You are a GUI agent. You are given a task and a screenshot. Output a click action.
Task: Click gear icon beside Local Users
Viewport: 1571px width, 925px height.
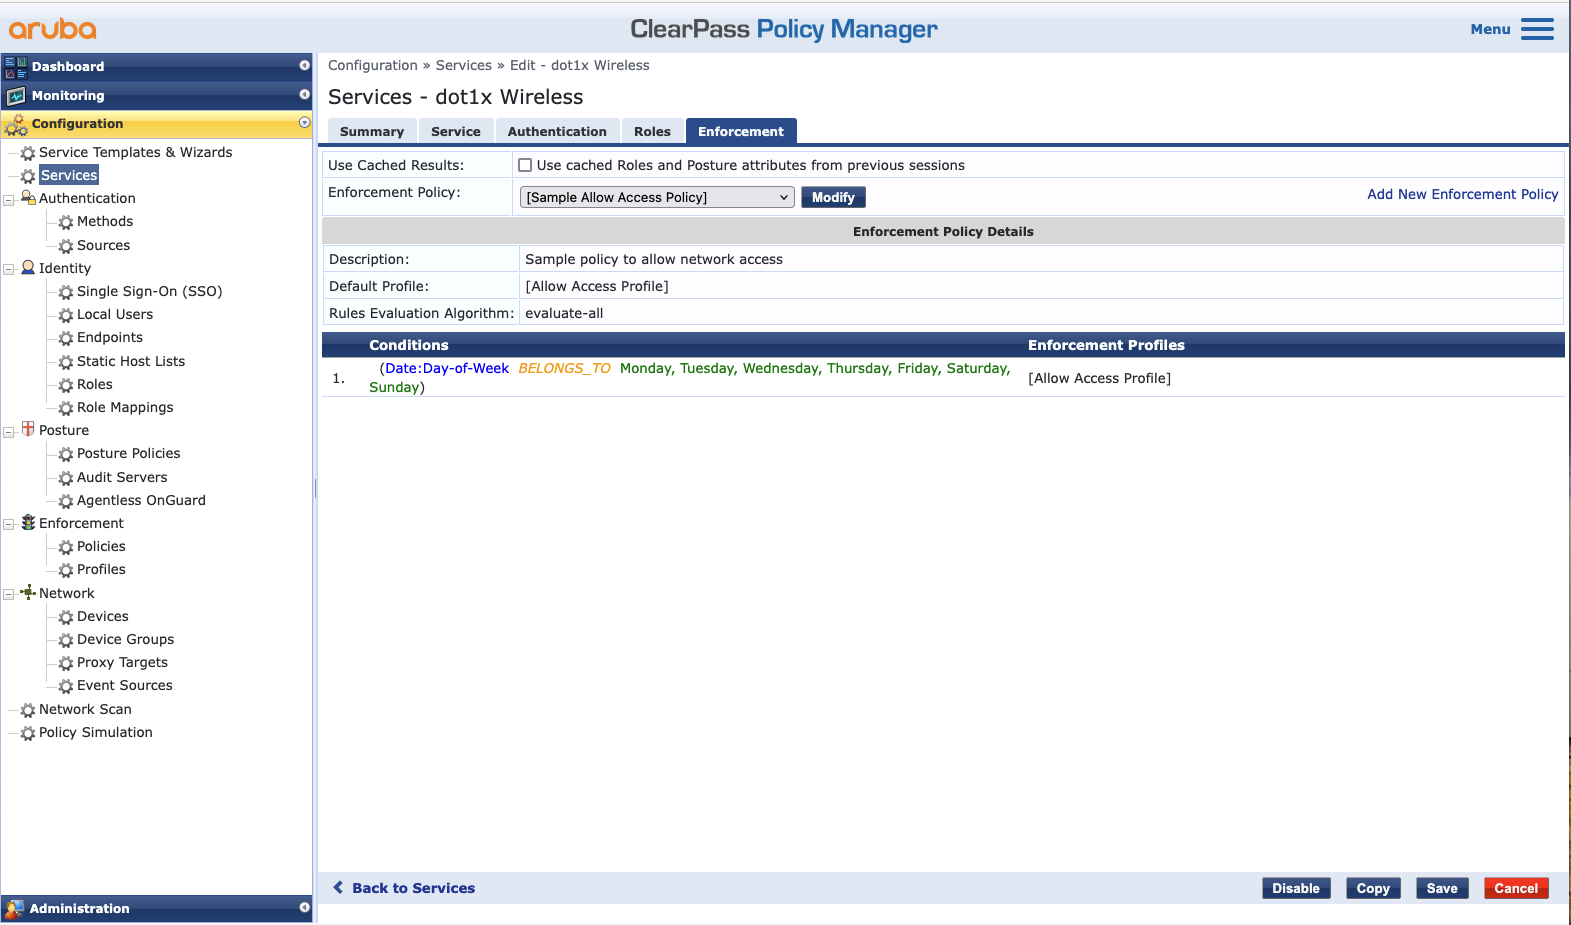(66, 315)
